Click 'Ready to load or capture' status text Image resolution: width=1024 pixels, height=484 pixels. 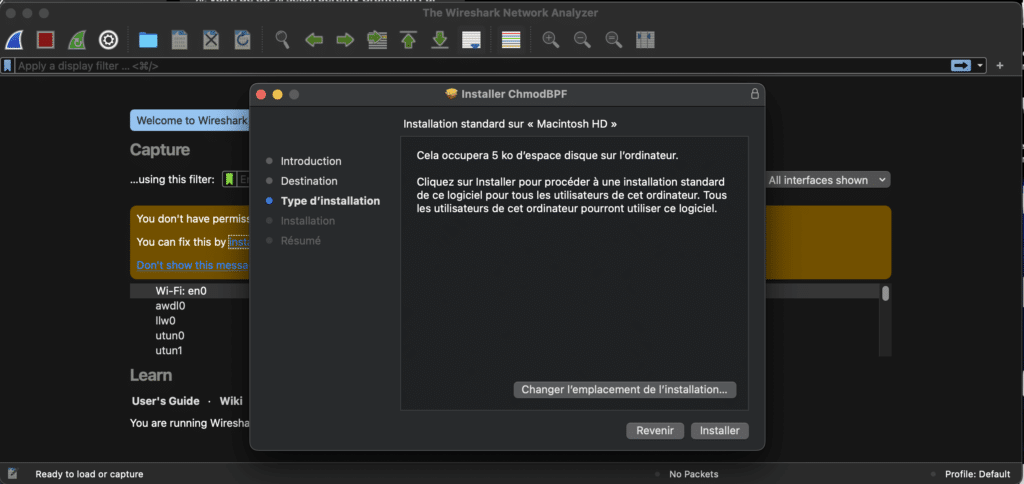click(89, 474)
